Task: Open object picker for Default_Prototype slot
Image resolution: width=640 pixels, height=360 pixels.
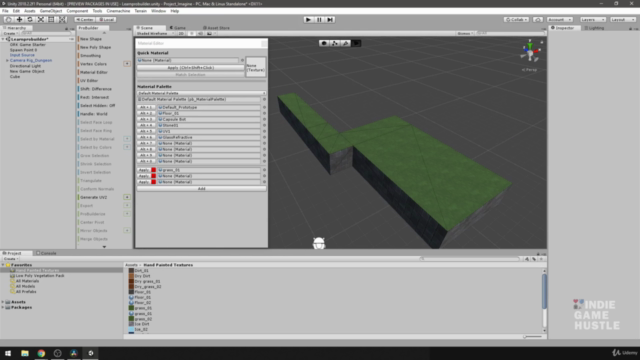Action: [264, 107]
